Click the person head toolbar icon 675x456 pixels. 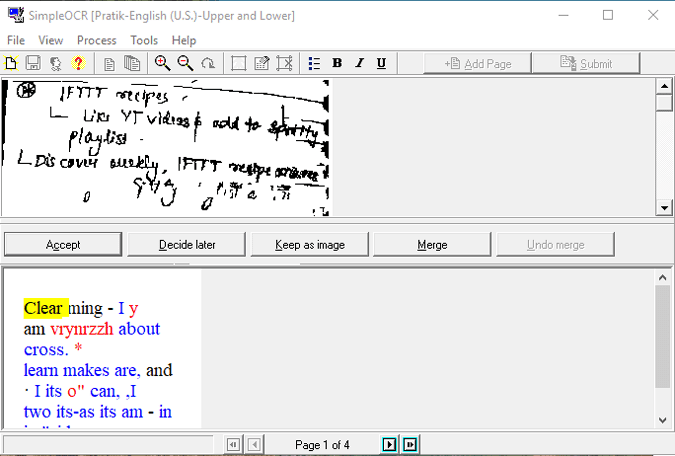[56, 63]
